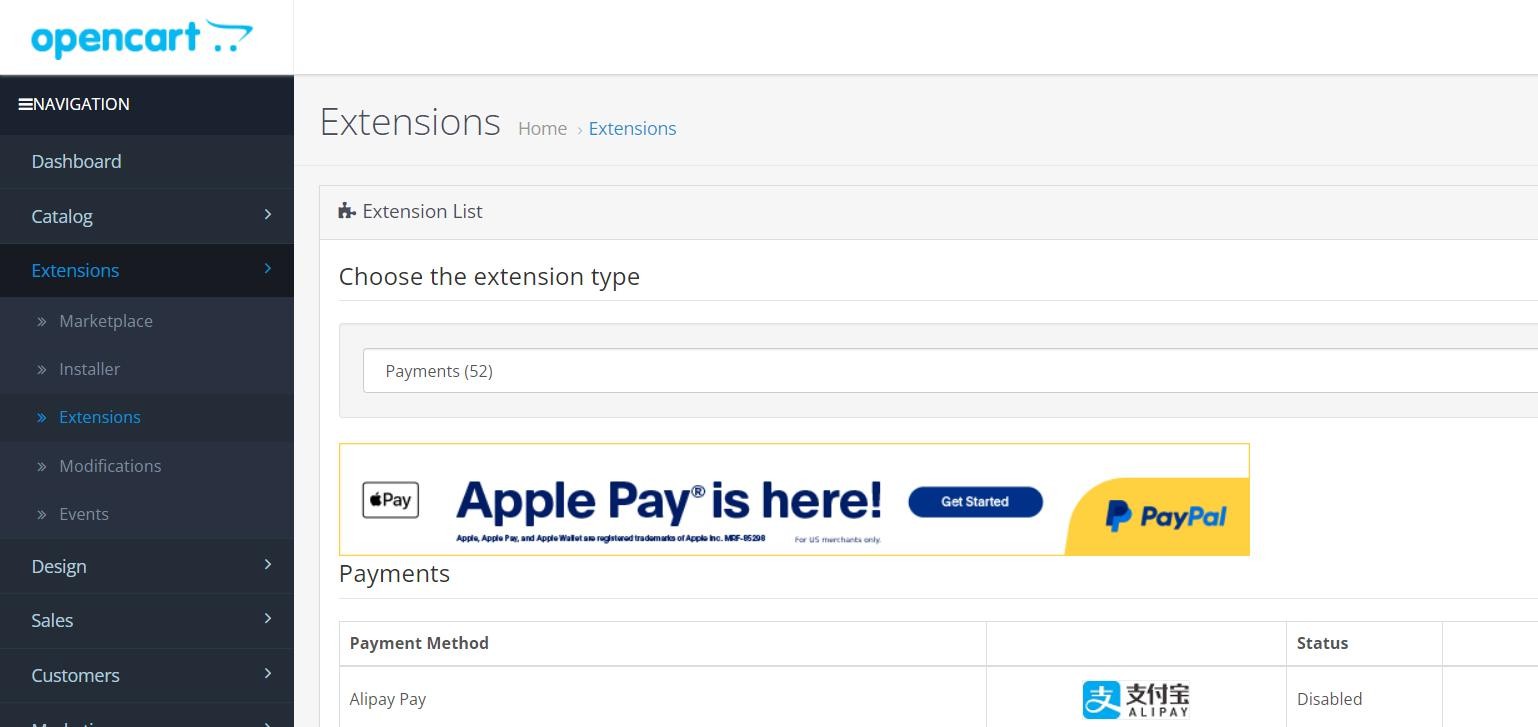
Task: Click Get Started button in banner
Action: (x=975, y=502)
